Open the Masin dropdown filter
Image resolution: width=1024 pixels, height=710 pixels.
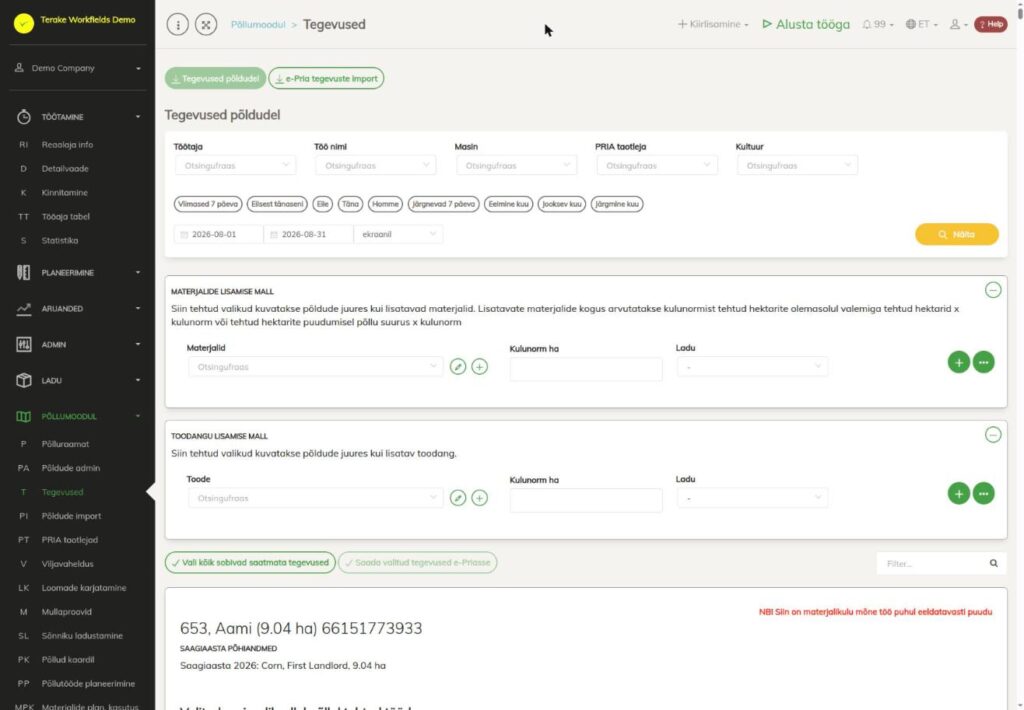pyautogui.click(x=516, y=166)
